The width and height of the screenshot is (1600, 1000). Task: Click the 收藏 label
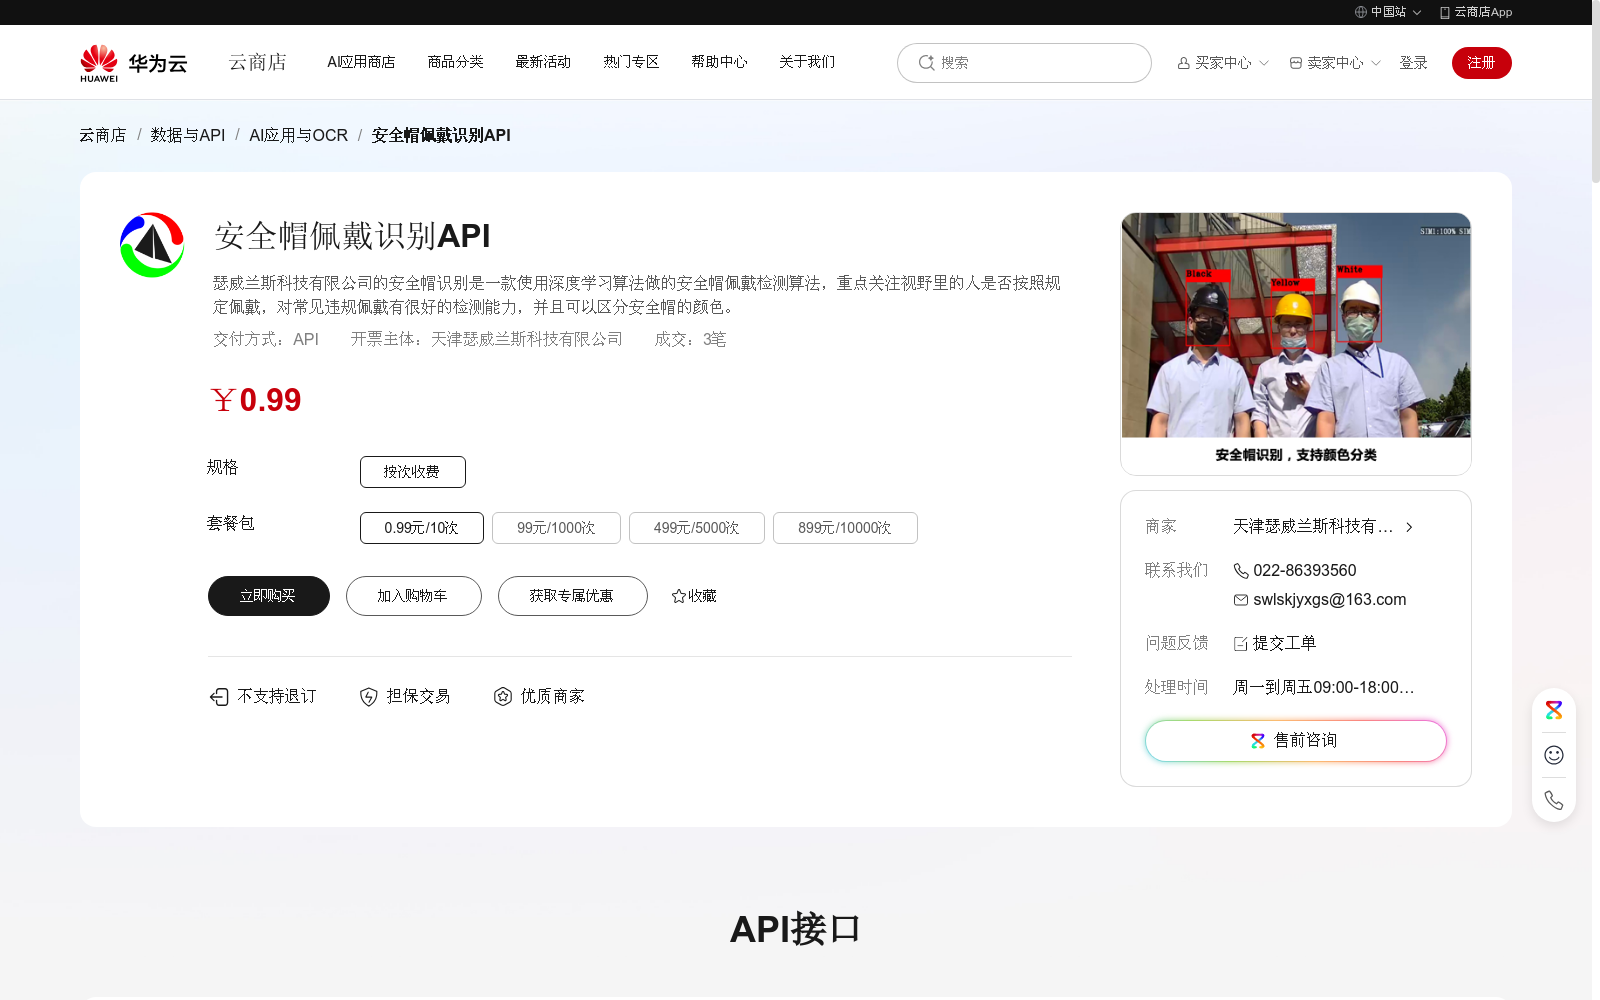702,596
